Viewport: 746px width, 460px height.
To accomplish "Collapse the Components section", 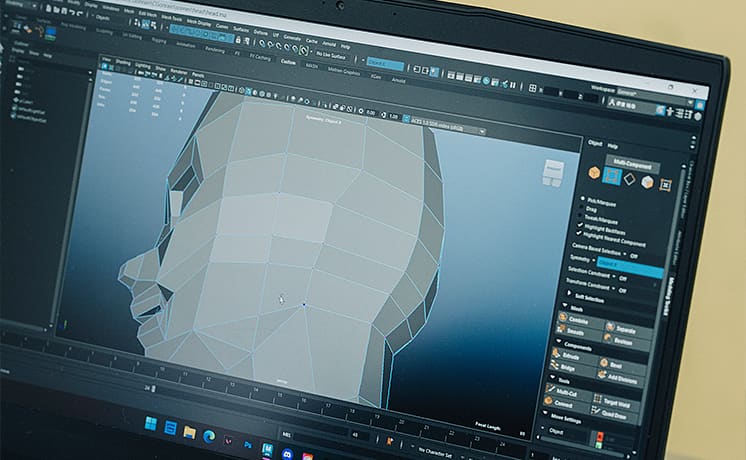I will point(559,341).
